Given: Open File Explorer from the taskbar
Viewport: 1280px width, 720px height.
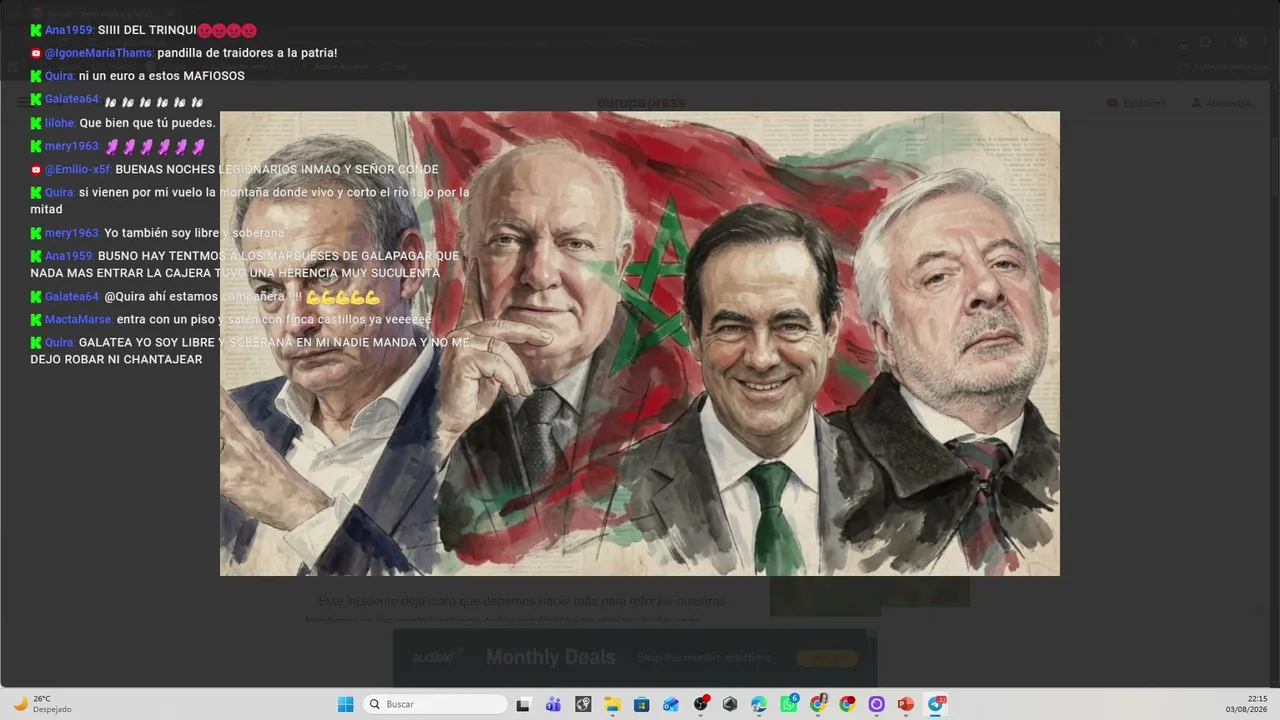Looking at the screenshot, I should 612,704.
